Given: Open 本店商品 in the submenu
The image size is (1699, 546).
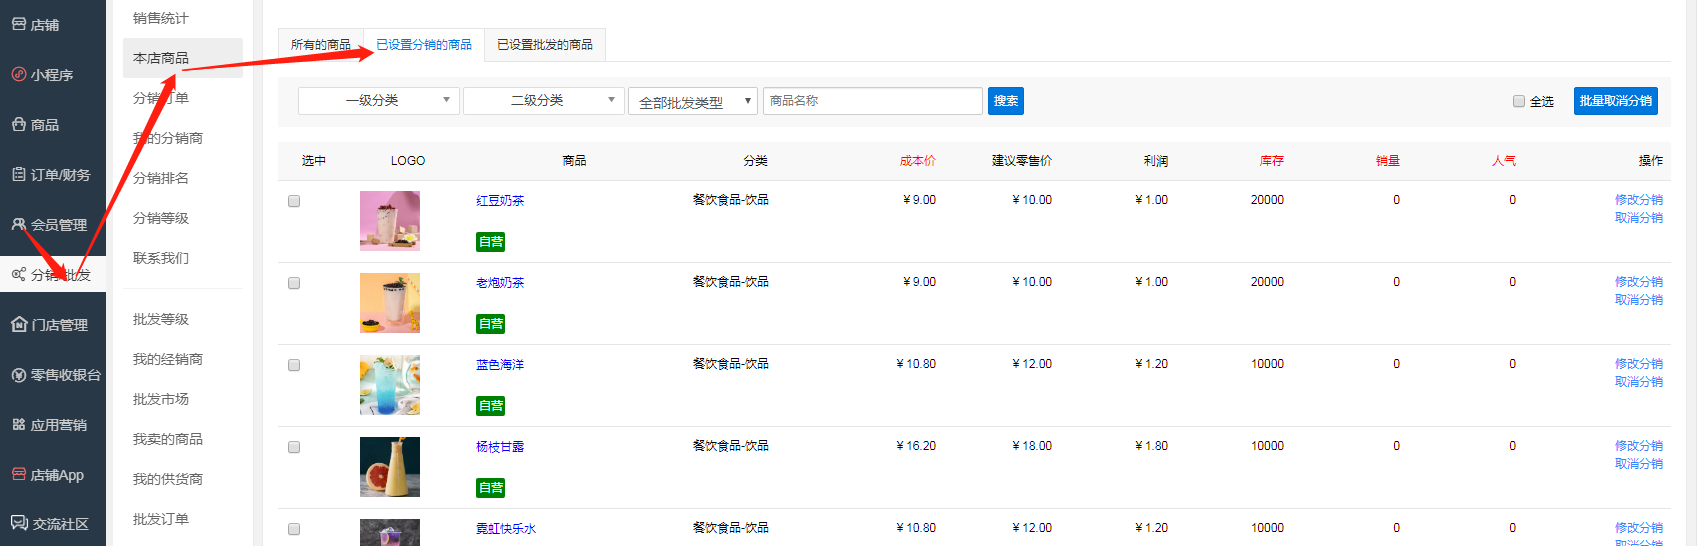Looking at the screenshot, I should pos(183,58).
